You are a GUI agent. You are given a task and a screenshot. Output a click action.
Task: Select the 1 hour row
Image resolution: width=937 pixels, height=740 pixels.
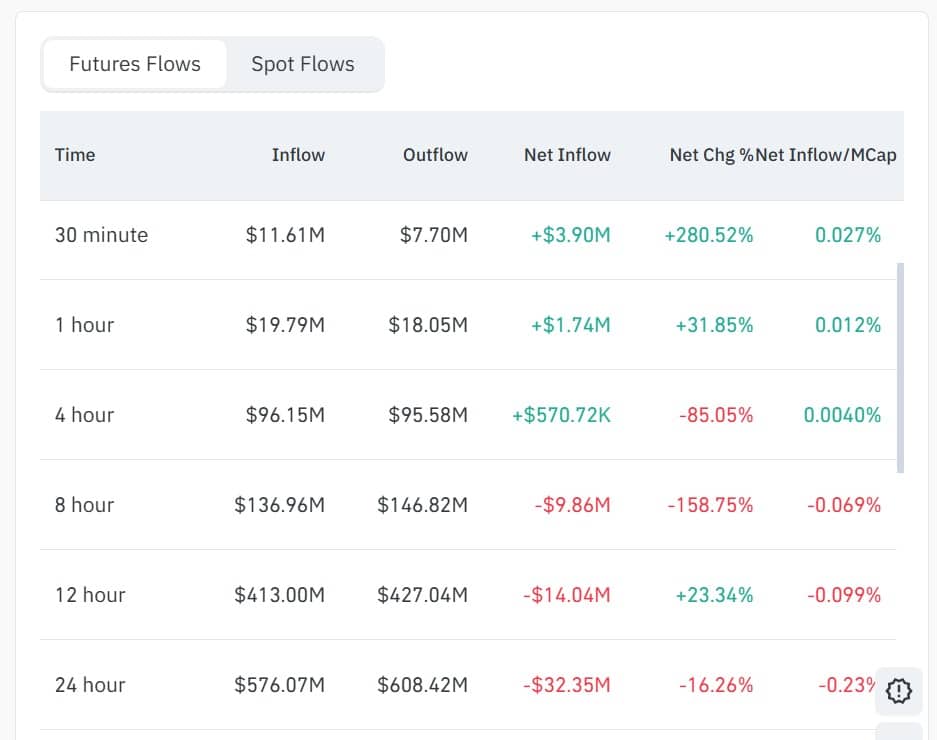click(85, 325)
